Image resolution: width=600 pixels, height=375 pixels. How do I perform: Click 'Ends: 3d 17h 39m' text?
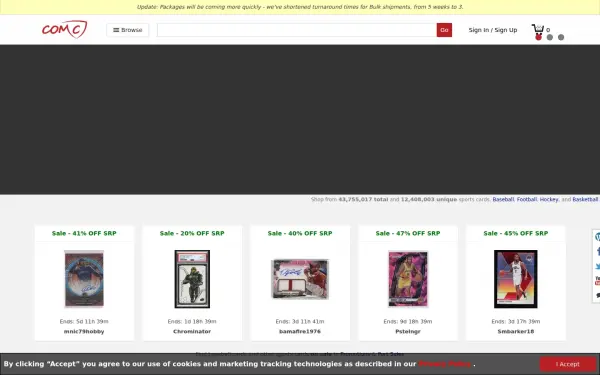[x=516, y=321]
